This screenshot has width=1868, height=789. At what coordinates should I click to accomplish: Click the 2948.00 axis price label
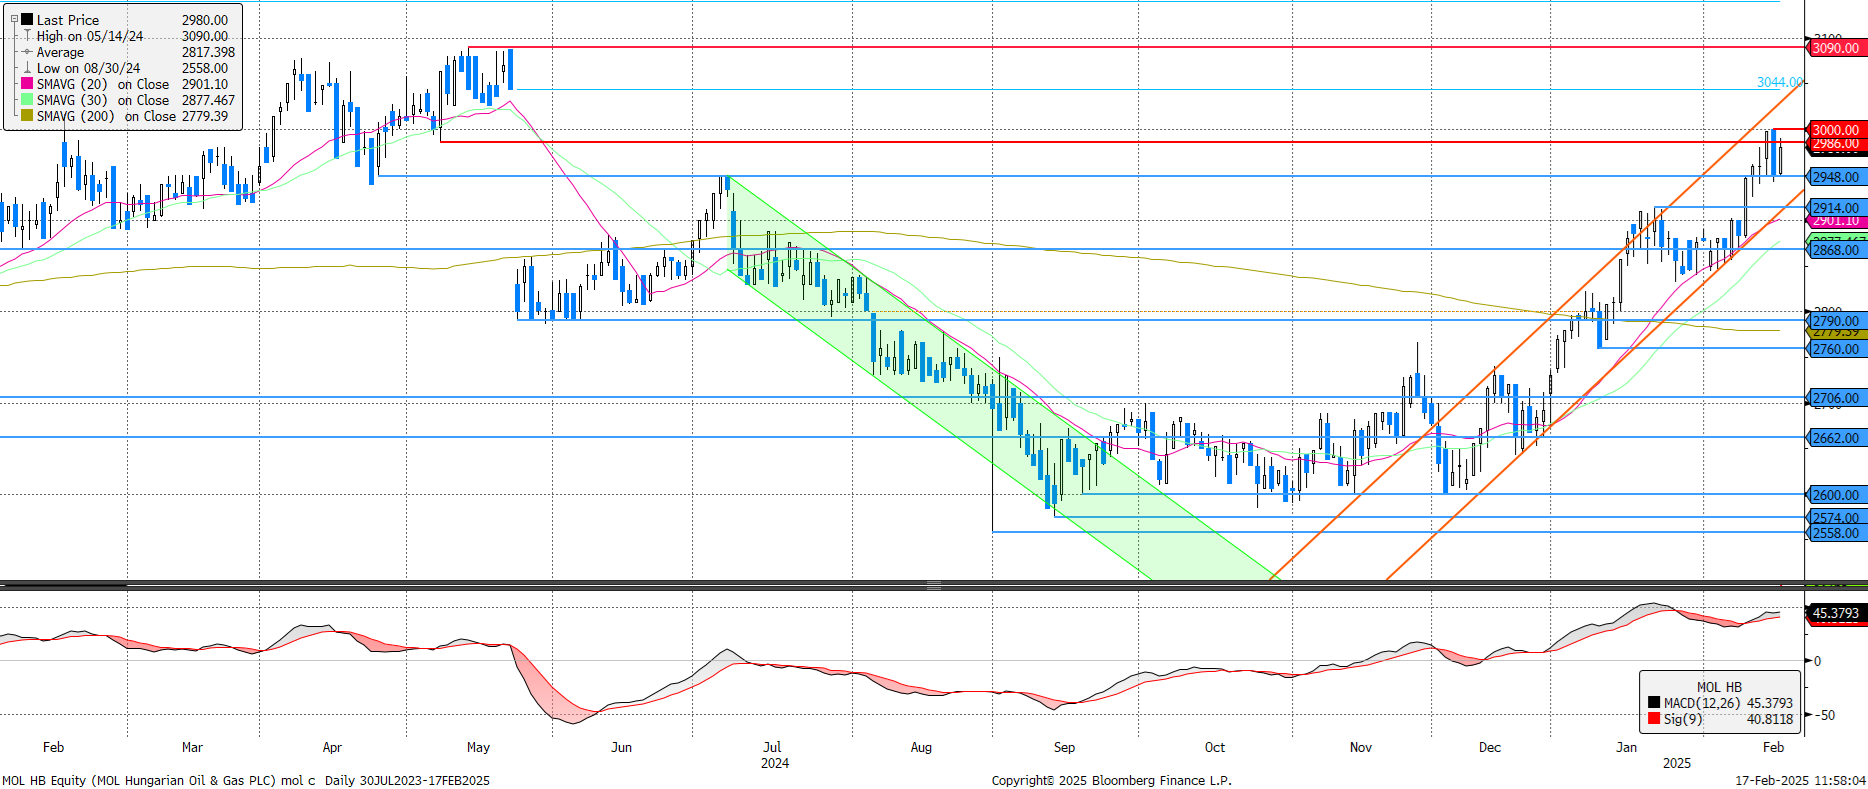click(x=1837, y=177)
